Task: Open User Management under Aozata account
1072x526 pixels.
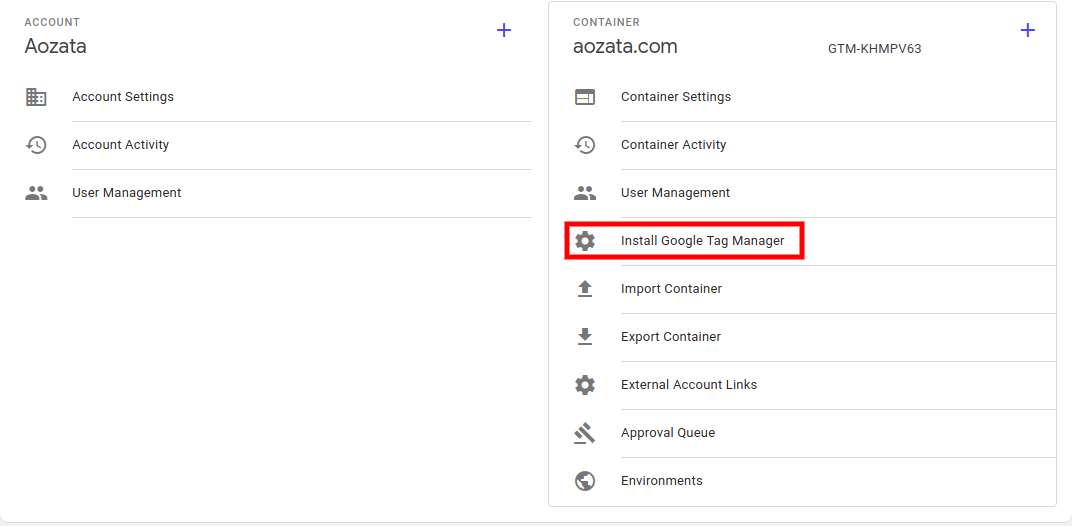Action: (126, 193)
